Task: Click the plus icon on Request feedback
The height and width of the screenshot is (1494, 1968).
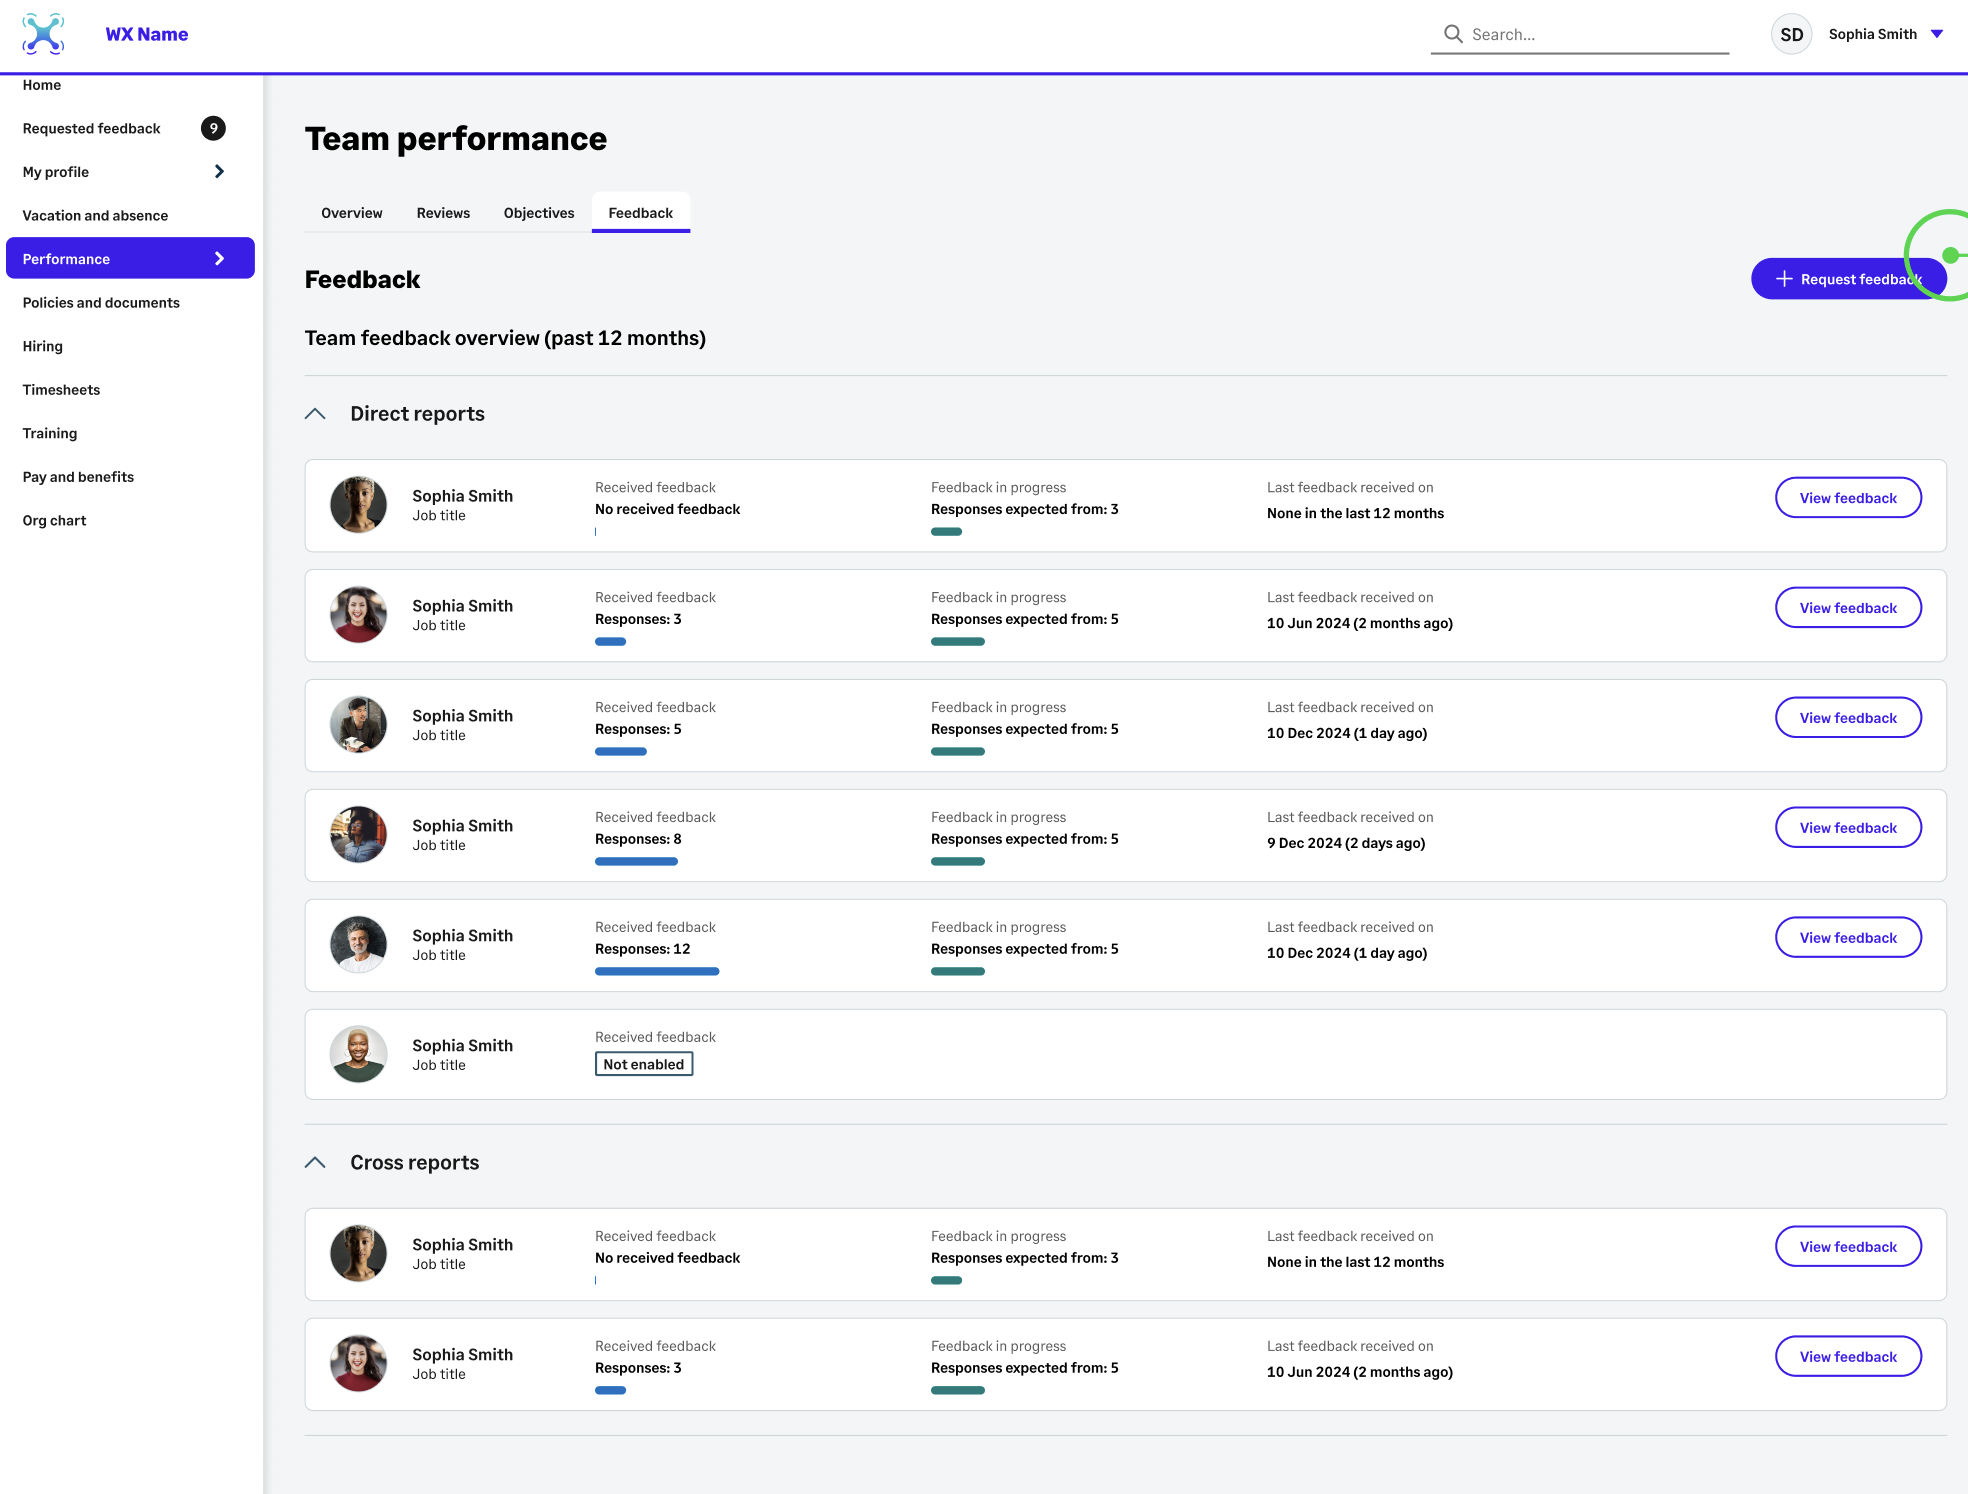Action: click(1784, 279)
